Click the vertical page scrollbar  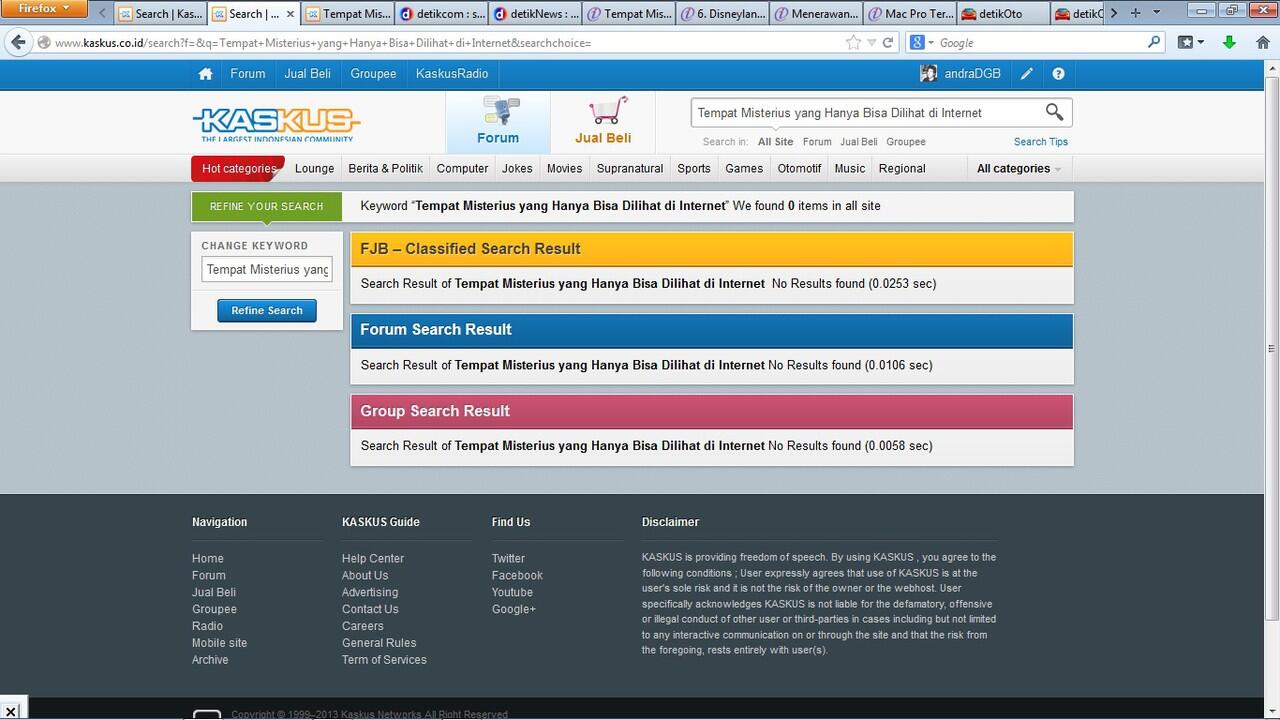coord(1272,348)
